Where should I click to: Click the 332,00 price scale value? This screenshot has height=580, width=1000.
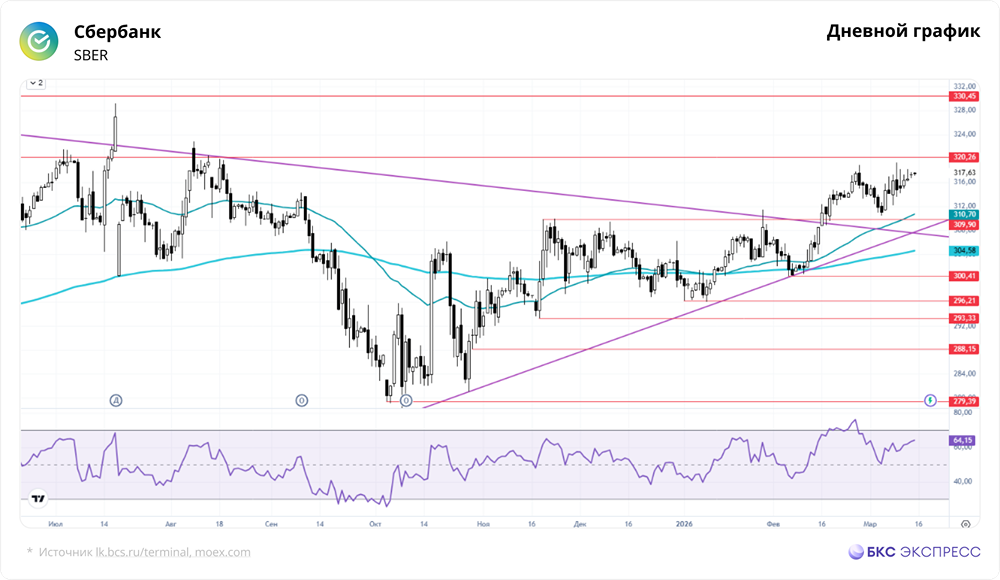(x=964, y=86)
